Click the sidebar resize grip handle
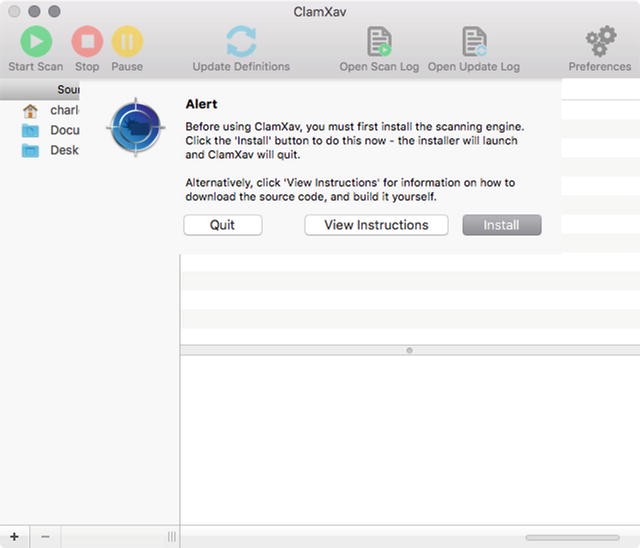The height and width of the screenshot is (548, 640). tap(172, 536)
